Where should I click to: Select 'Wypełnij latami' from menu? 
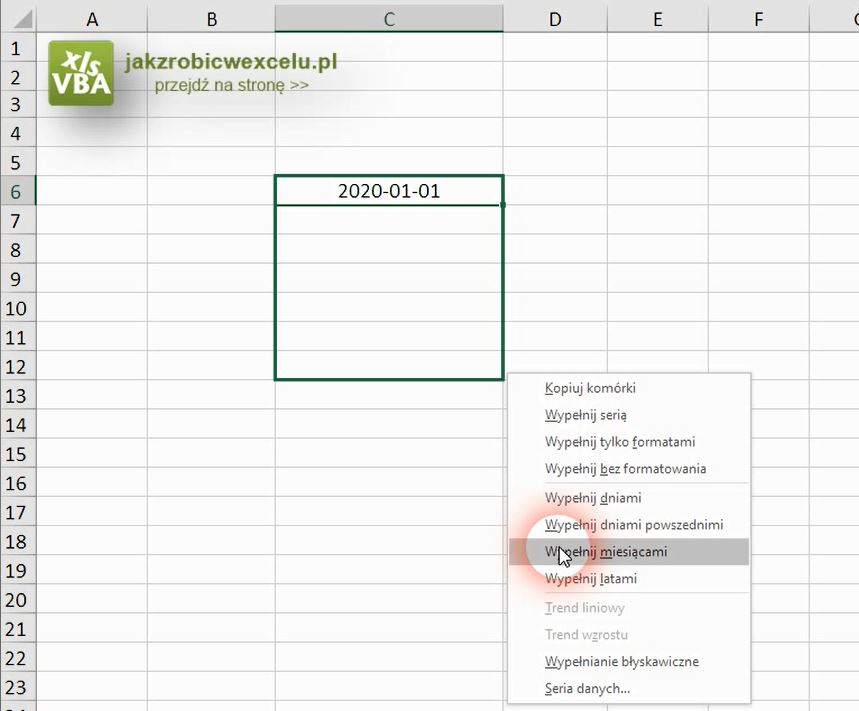pos(591,579)
